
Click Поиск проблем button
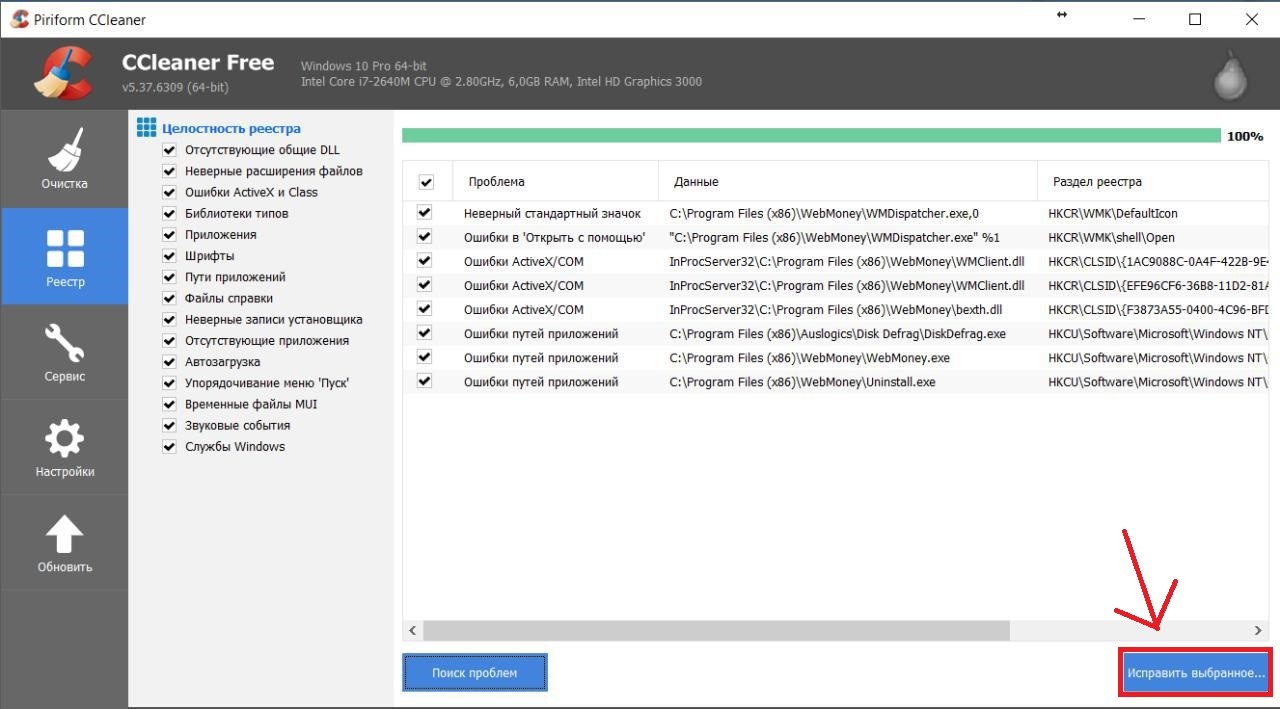pos(475,673)
